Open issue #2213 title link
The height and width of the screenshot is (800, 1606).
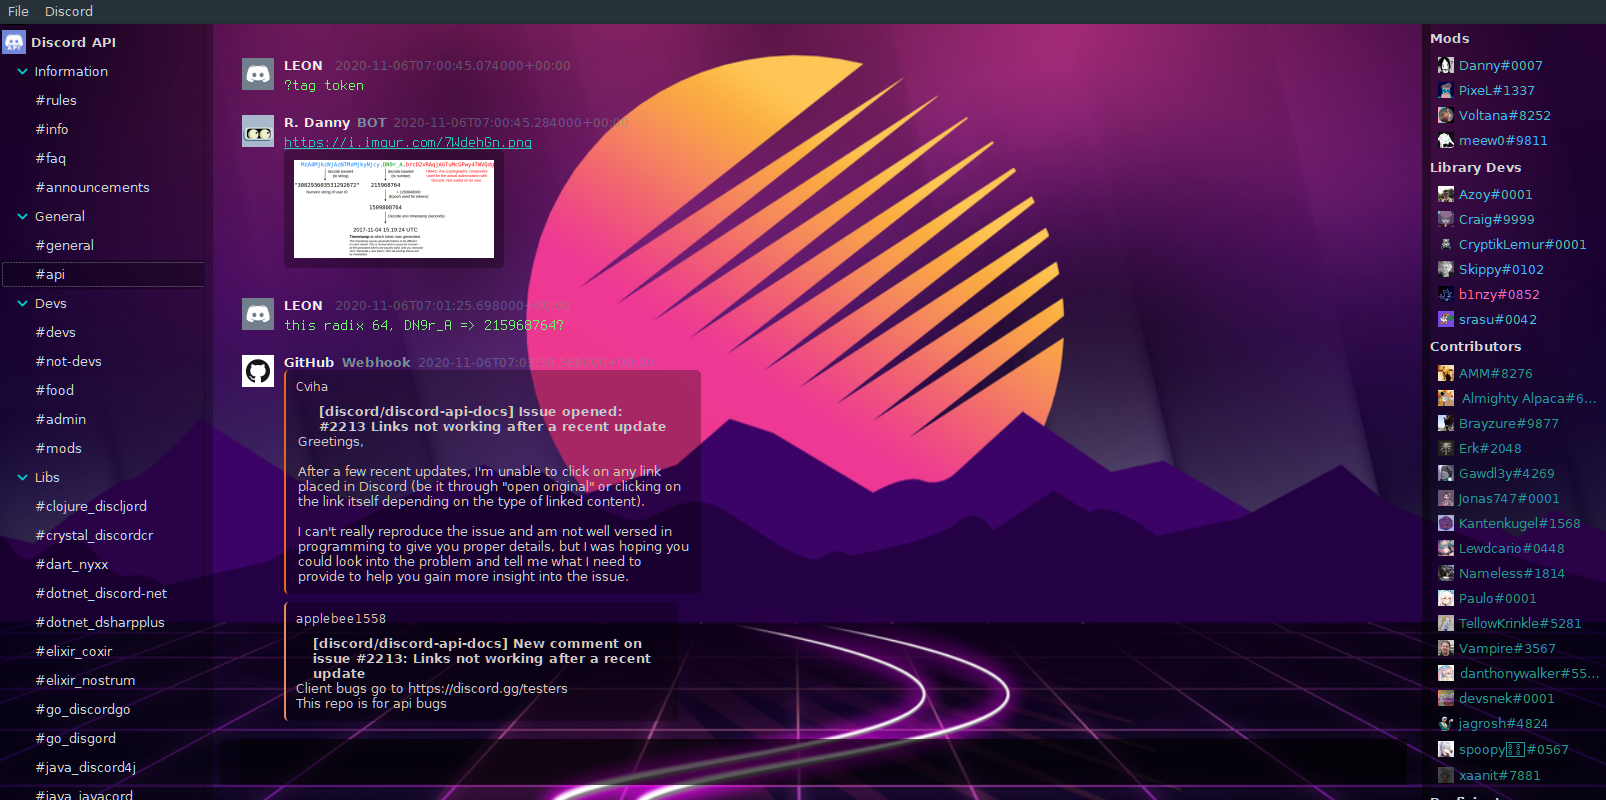492,419
